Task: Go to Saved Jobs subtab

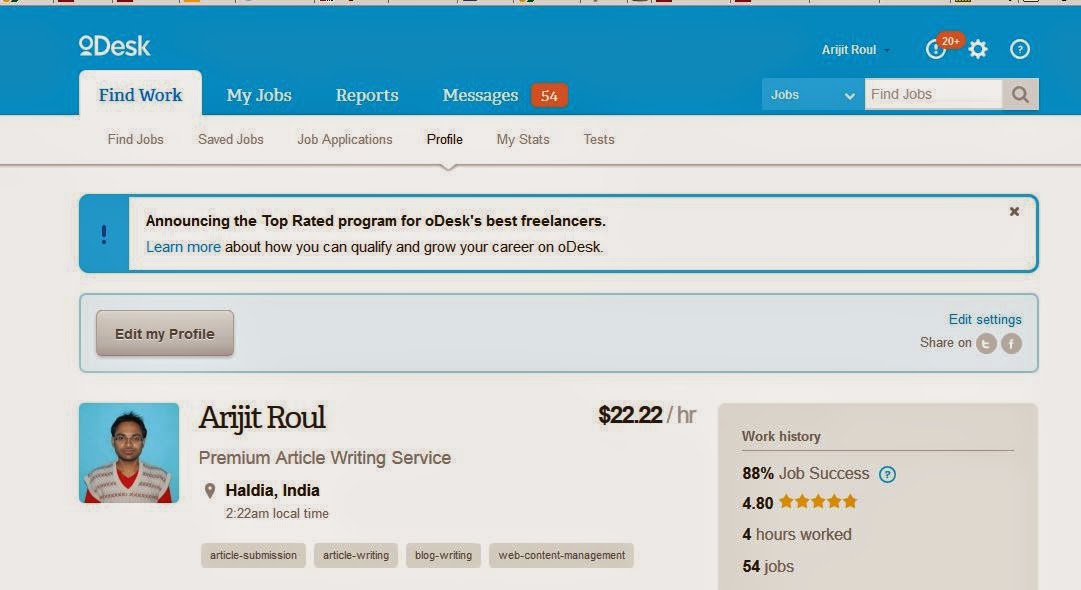Action: (x=230, y=139)
